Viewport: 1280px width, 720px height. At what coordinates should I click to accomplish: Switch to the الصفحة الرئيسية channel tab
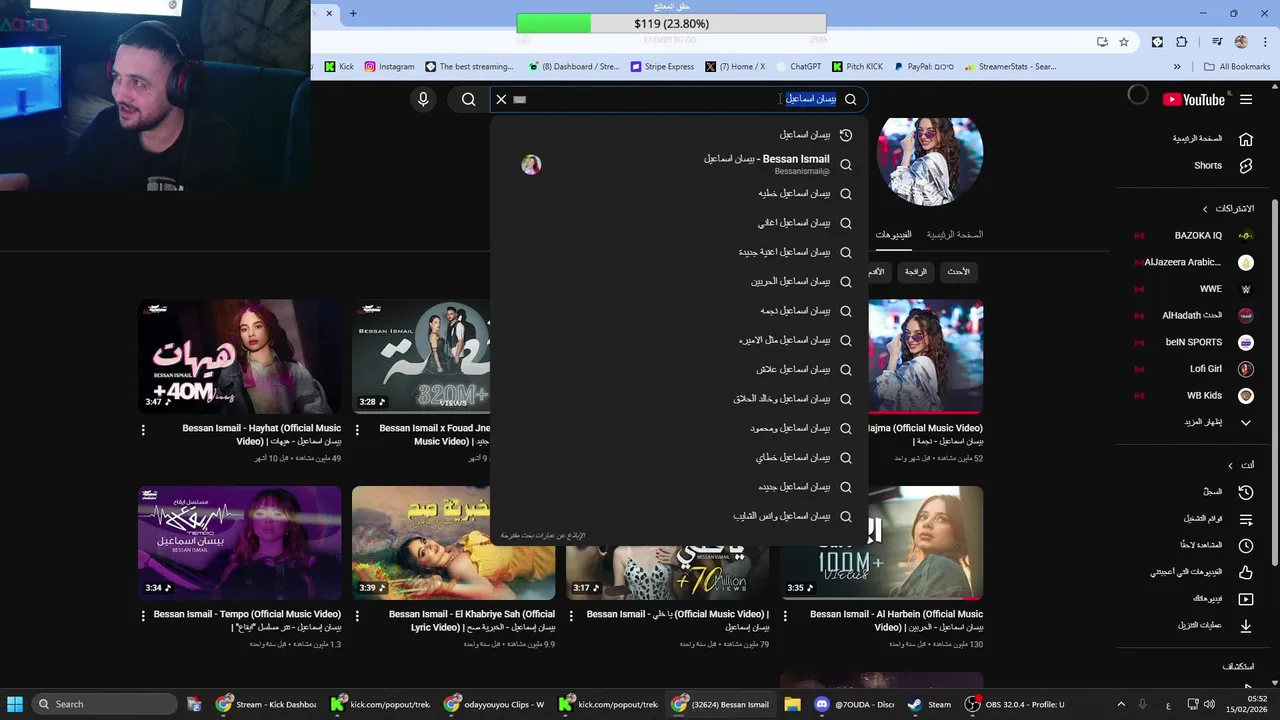(955, 235)
